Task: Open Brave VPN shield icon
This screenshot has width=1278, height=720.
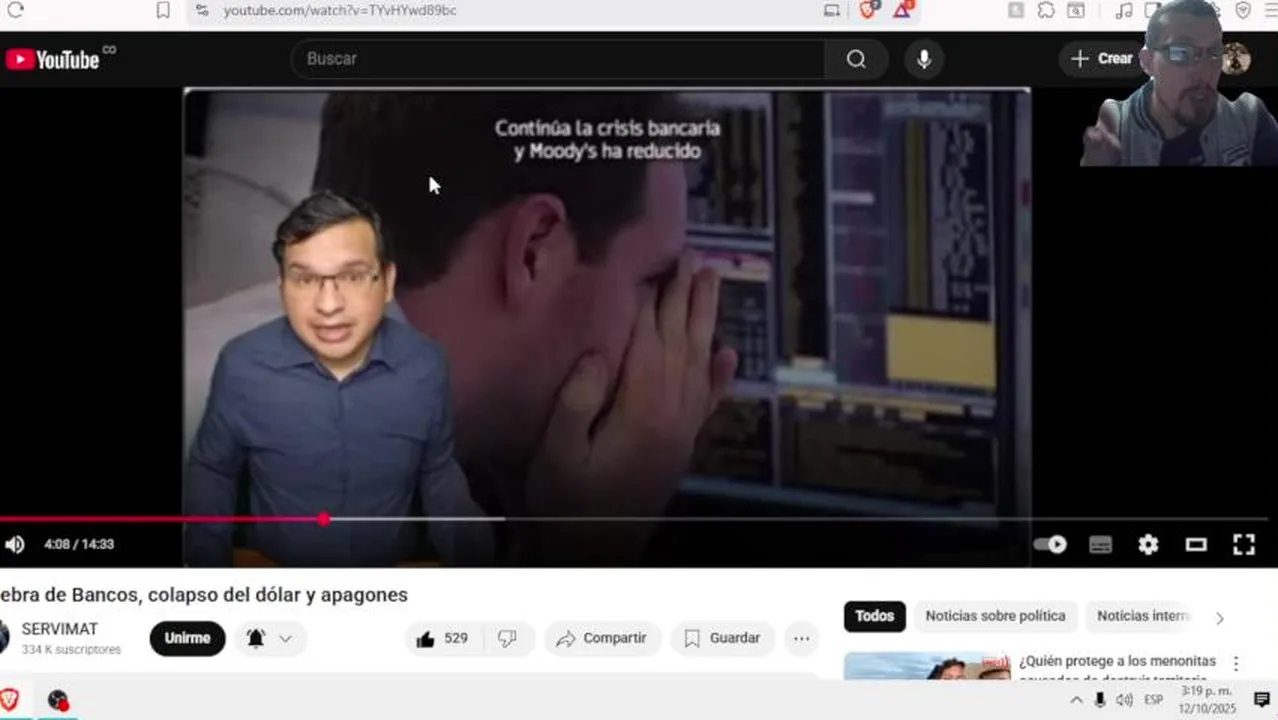Action: [1243, 10]
